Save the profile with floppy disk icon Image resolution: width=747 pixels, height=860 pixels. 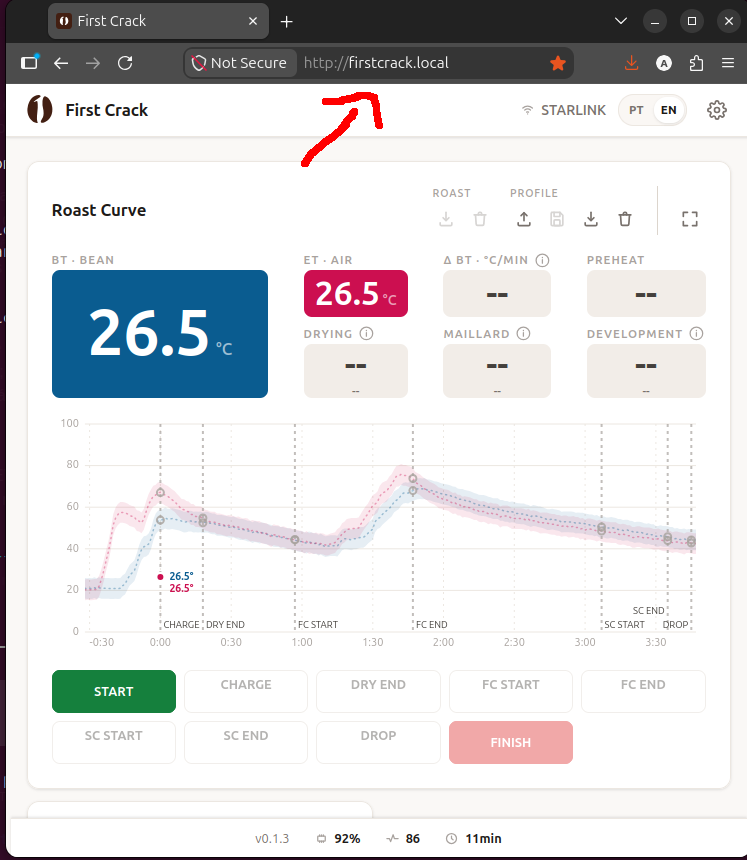pos(557,219)
